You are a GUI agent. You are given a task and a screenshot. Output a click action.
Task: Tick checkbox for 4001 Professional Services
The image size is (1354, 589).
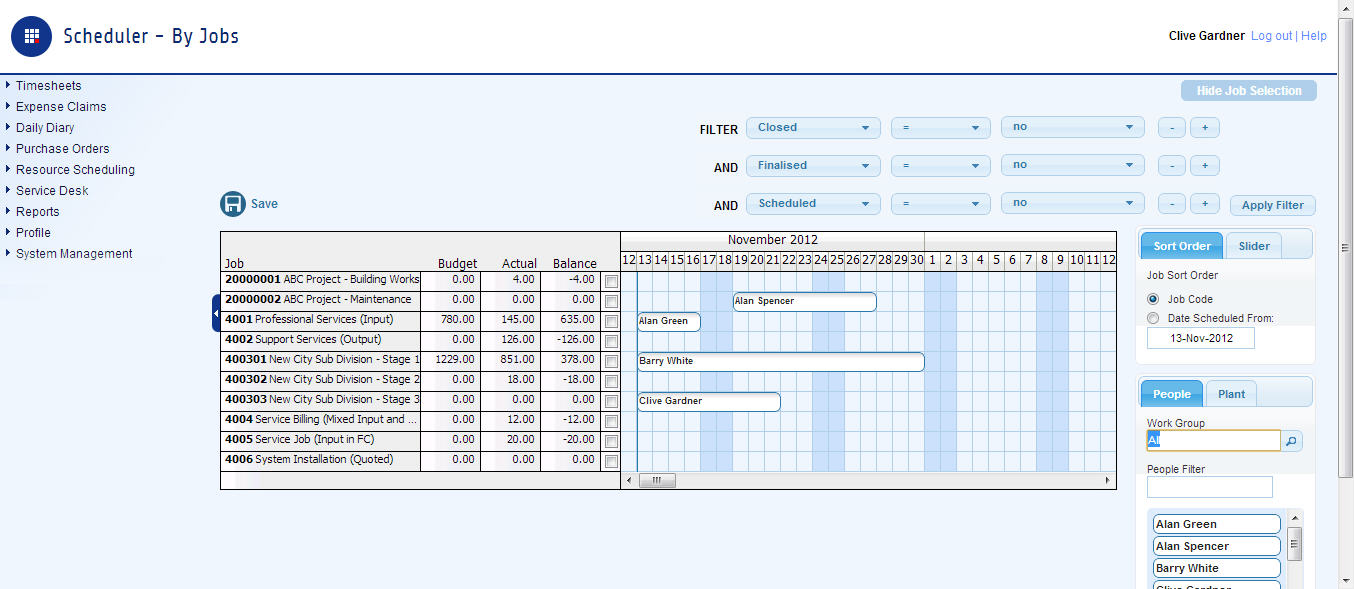[611, 322]
